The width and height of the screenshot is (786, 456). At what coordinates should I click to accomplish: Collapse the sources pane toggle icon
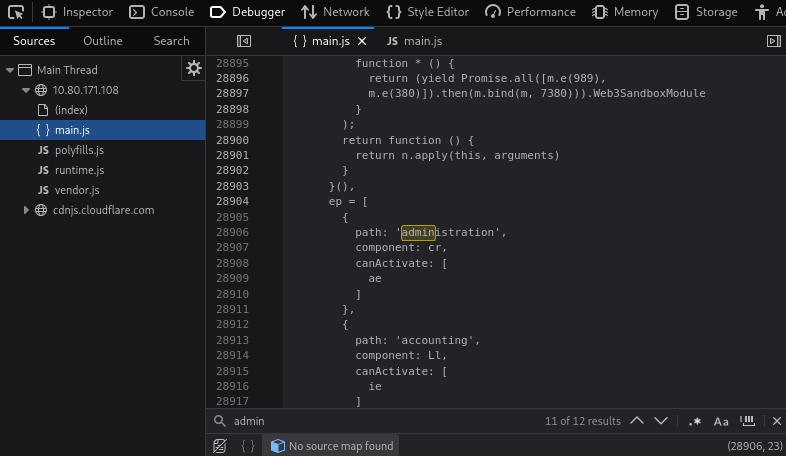(x=244, y=41)
